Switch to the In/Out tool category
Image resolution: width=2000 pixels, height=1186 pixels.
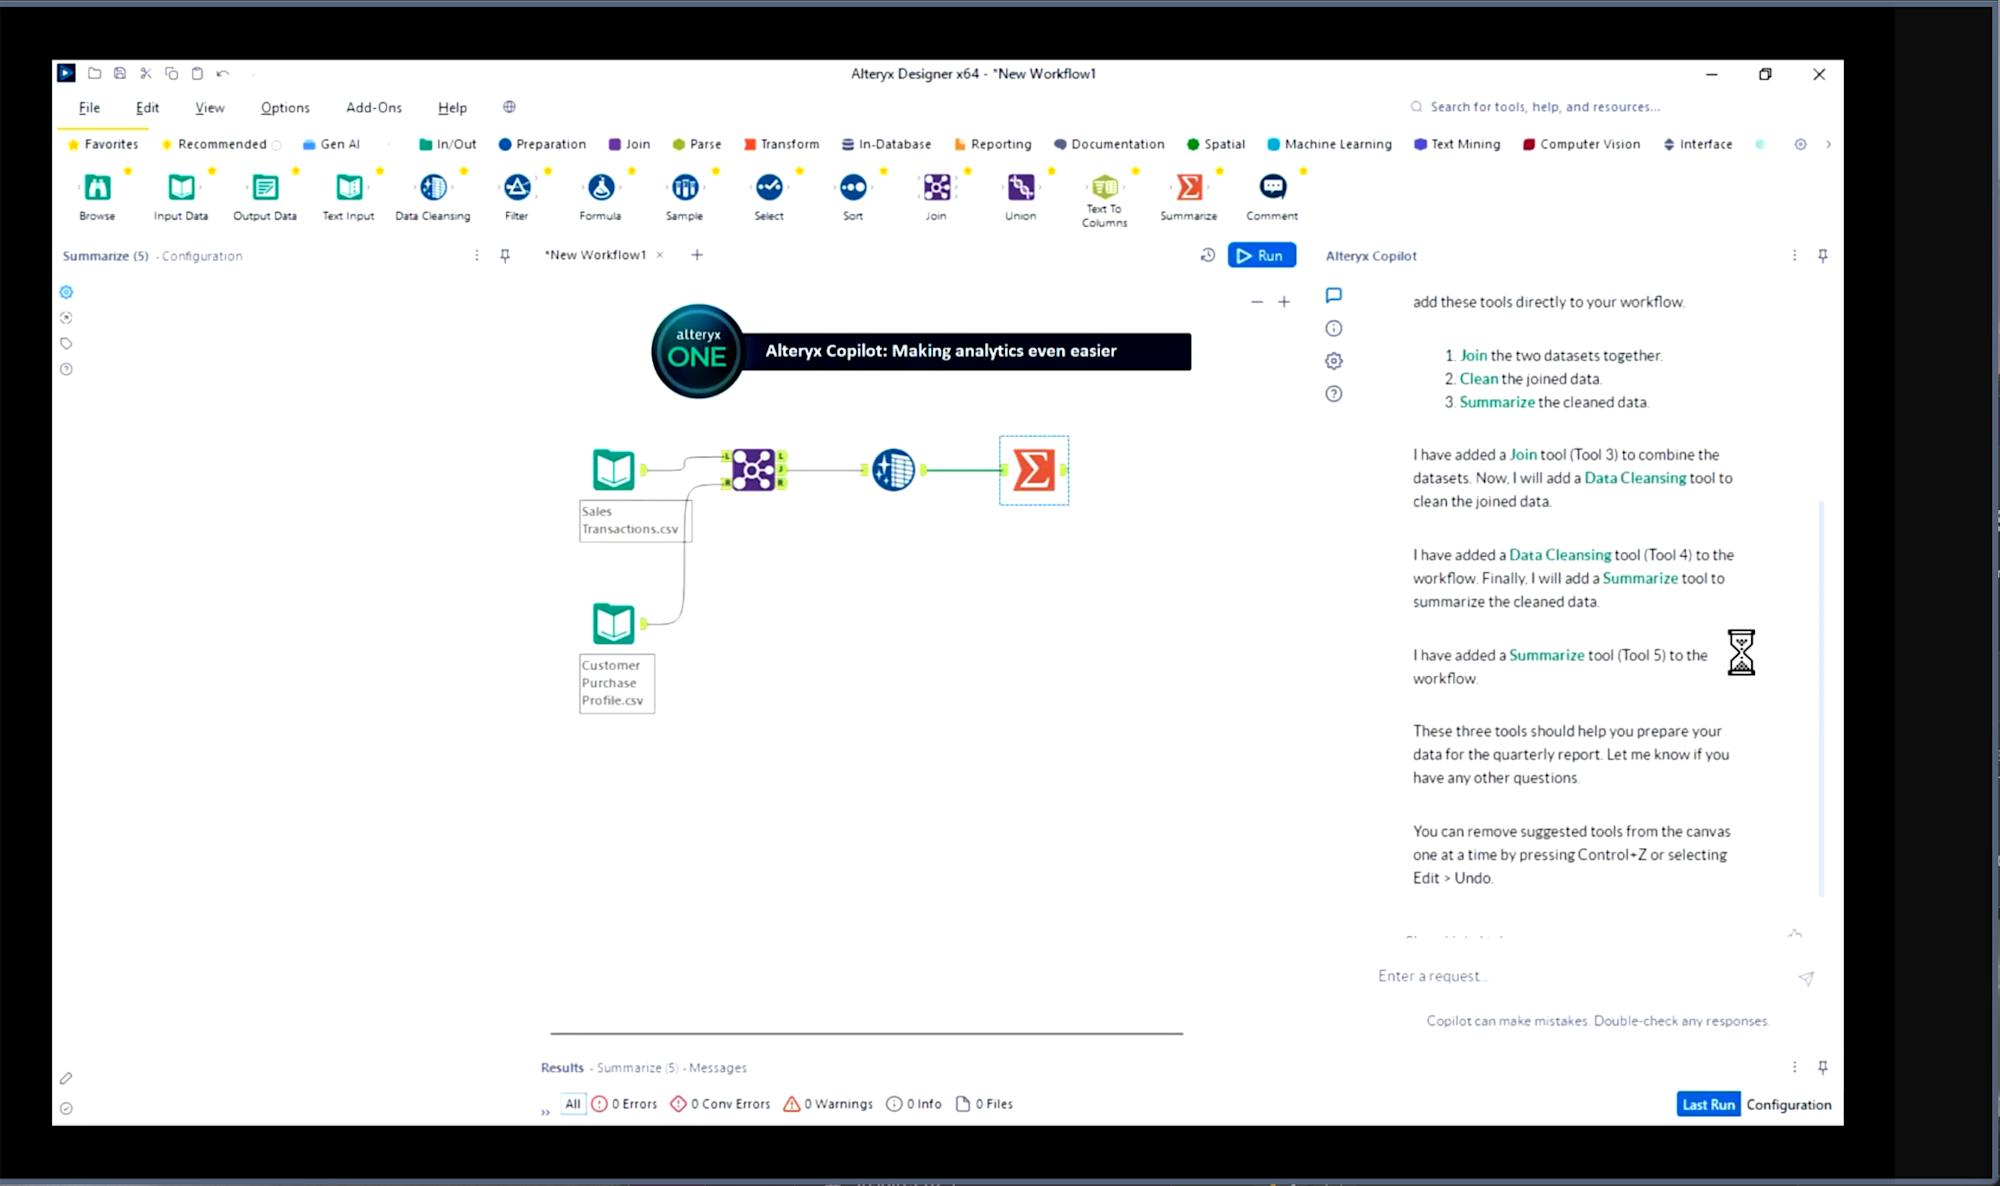coord(448,144)
